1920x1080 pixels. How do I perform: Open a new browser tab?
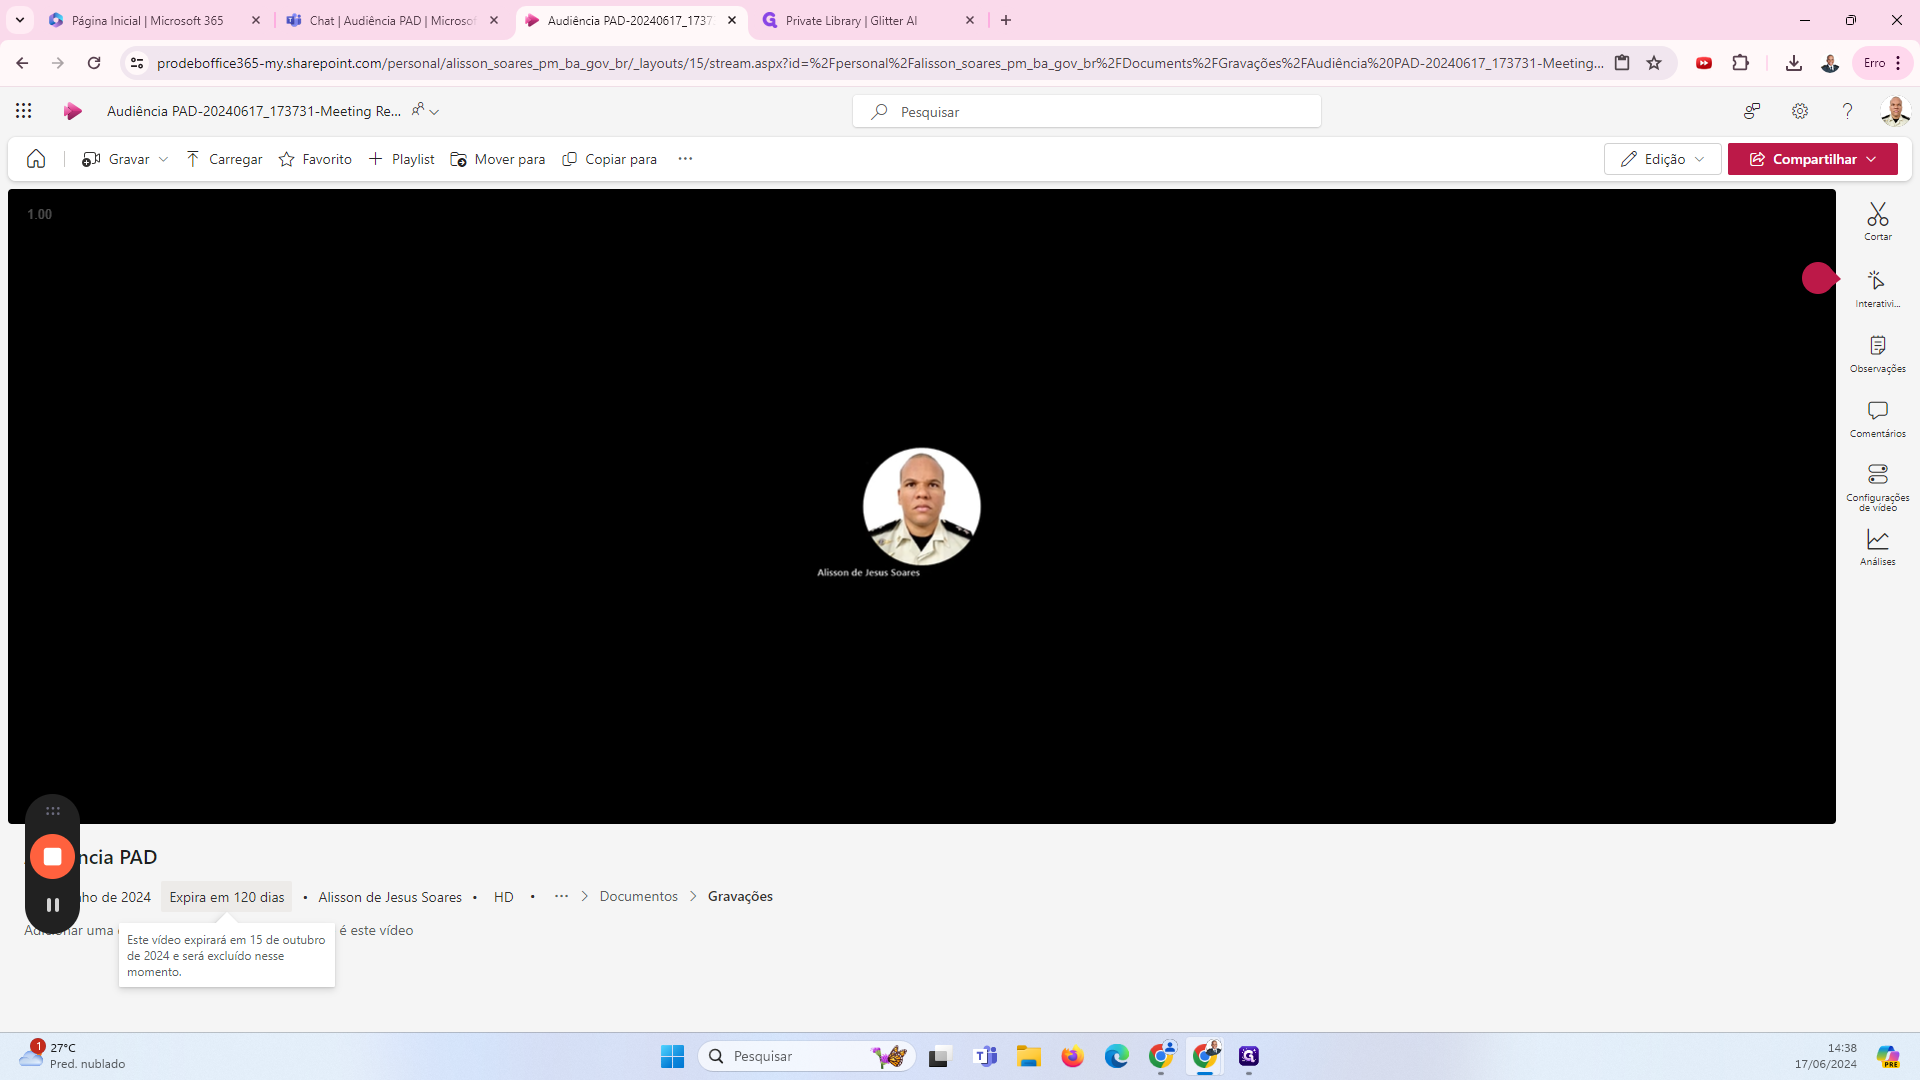click(1006, 20)
